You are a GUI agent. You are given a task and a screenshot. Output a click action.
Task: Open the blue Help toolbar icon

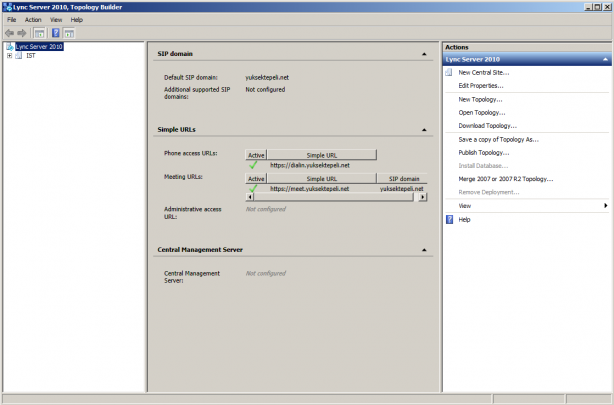pyautogui.click(x=56, y=33)
